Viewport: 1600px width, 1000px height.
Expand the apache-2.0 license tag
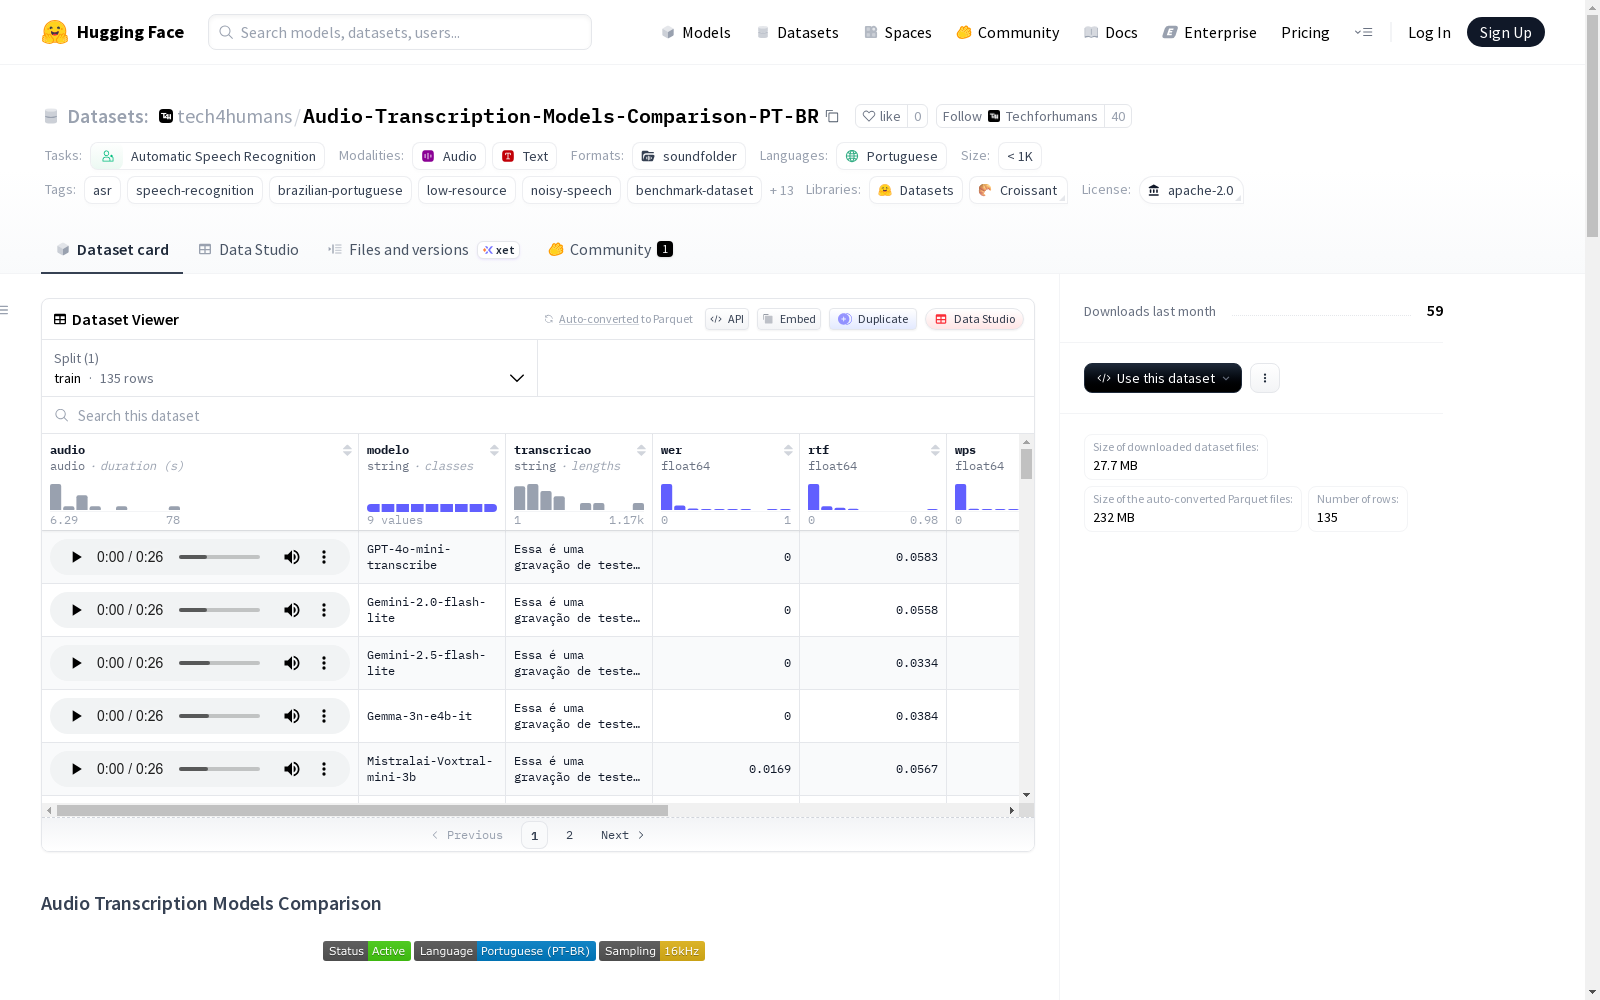tap(1191, 190)
